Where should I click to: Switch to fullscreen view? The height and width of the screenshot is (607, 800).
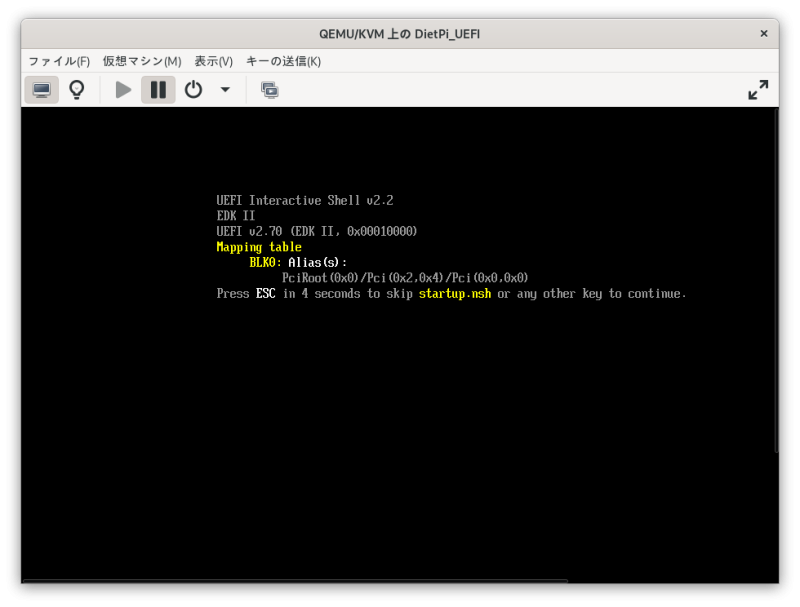[x=758, y=90]
